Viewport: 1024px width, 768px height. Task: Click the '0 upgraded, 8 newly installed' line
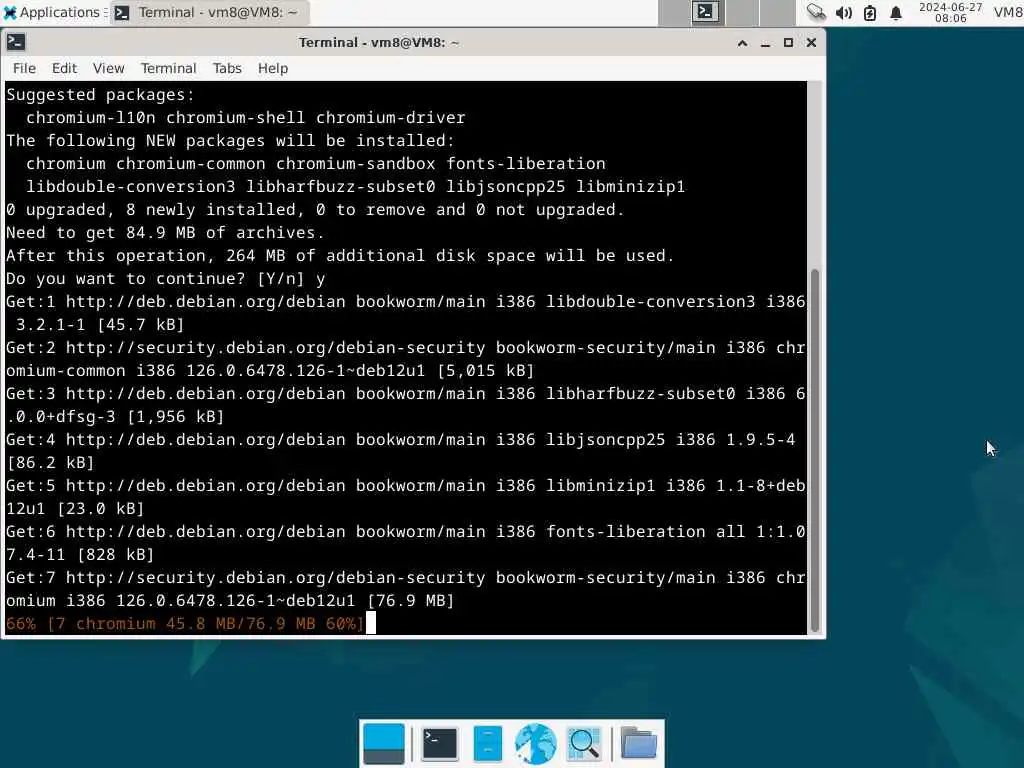pyautogui.click(x=315, y=210)
